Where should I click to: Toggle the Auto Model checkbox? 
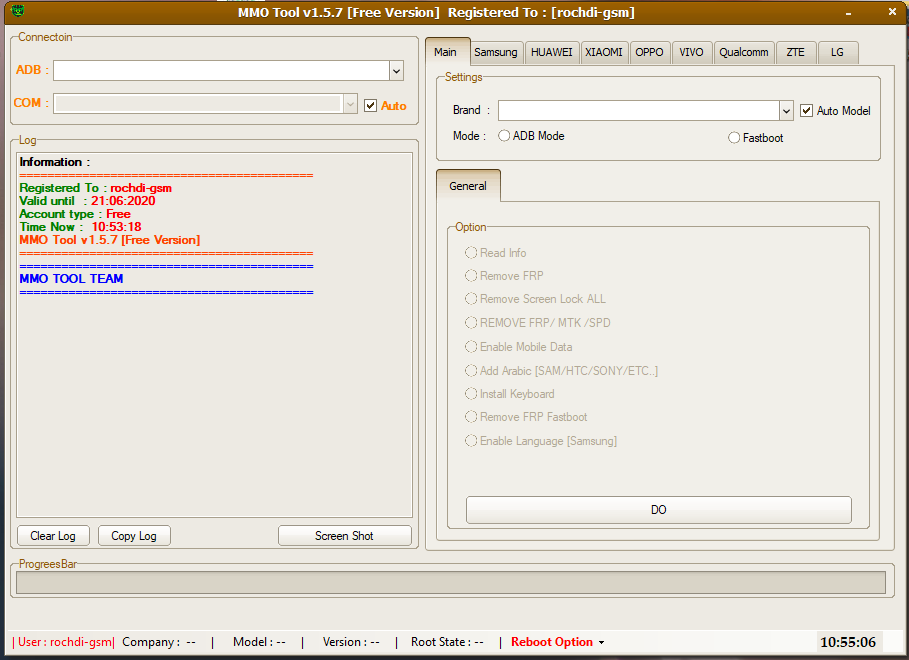click(806, 110)
